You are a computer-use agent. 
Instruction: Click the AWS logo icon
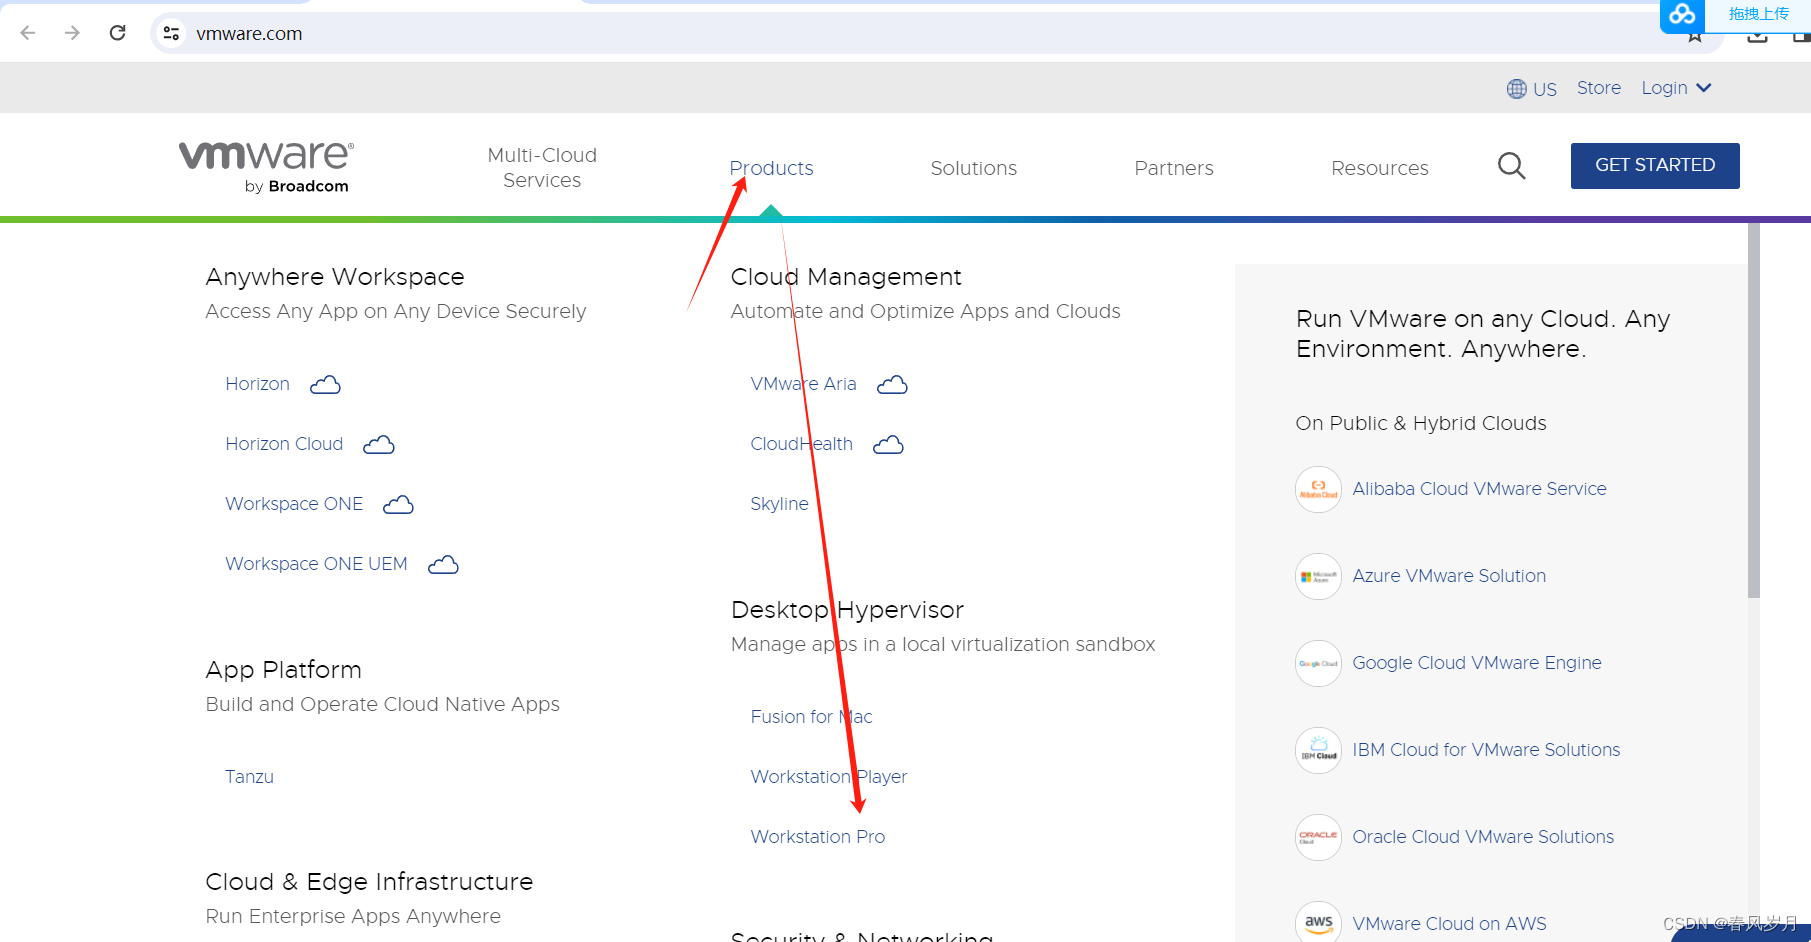1318,923
